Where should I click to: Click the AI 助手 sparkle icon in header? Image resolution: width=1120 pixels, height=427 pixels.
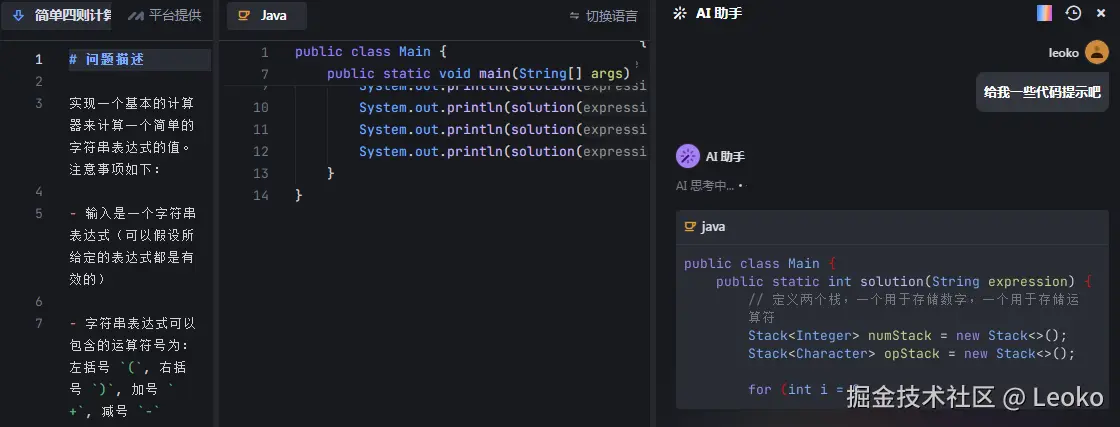(x=680, y=13)
